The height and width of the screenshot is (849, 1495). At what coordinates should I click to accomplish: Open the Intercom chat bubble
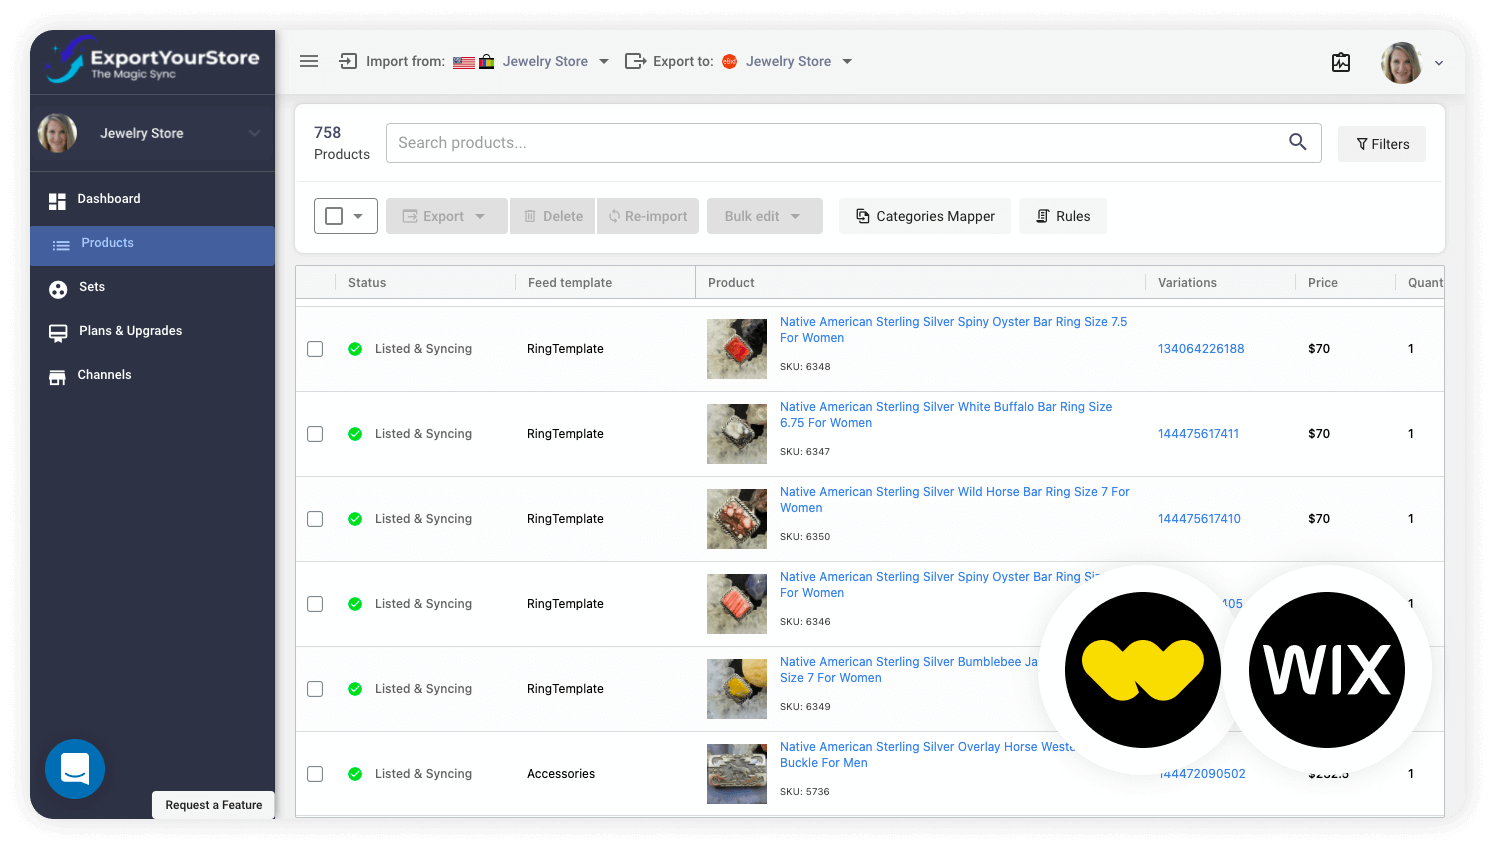coord(75,769)
